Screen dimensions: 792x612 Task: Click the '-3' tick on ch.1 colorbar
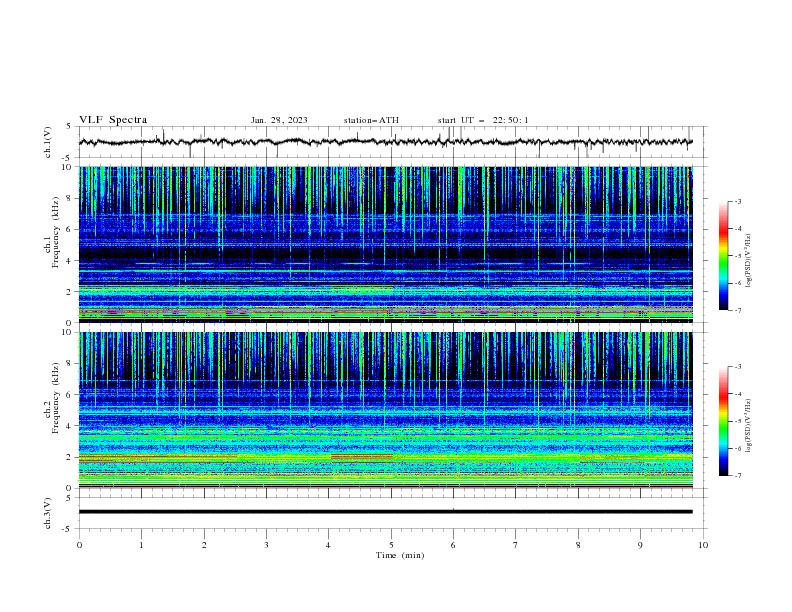[x=737, y=201]
